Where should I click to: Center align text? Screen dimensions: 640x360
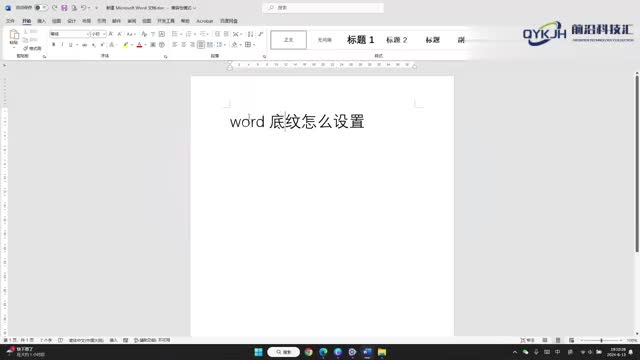pyautogui.click(x=184, y=44)
